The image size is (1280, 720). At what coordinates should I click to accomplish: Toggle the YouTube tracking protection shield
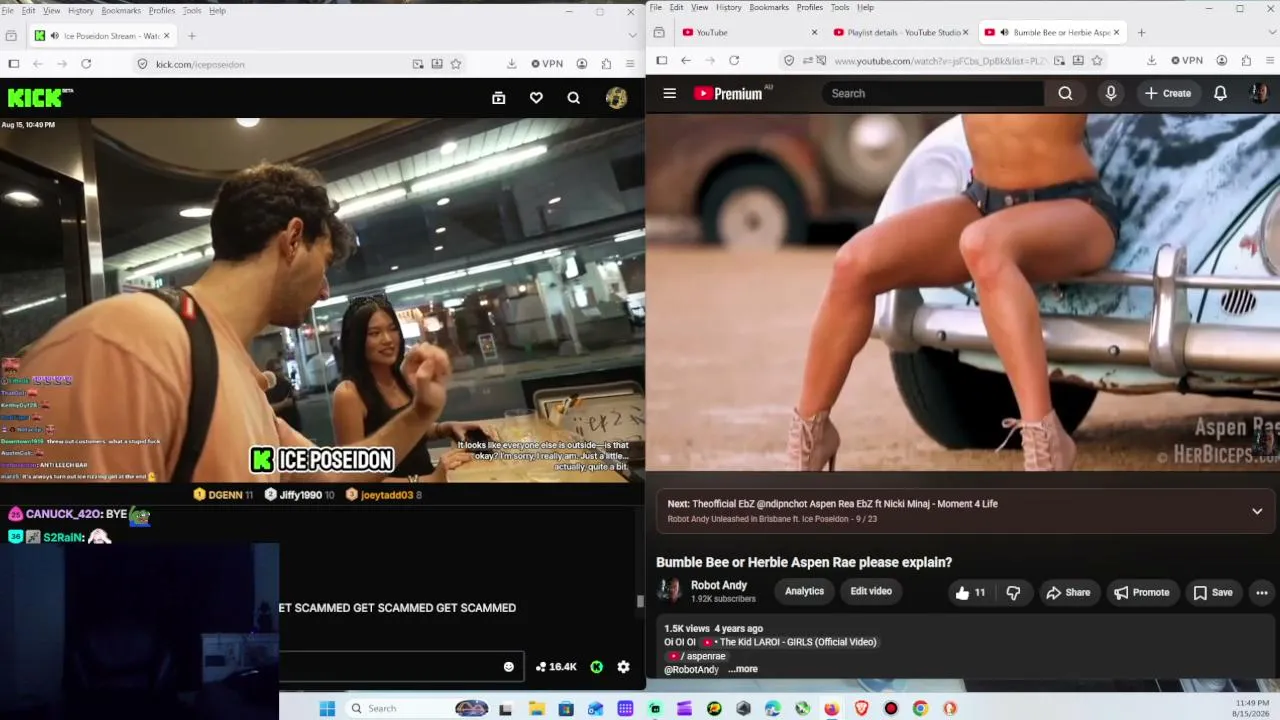click(789, 60)
